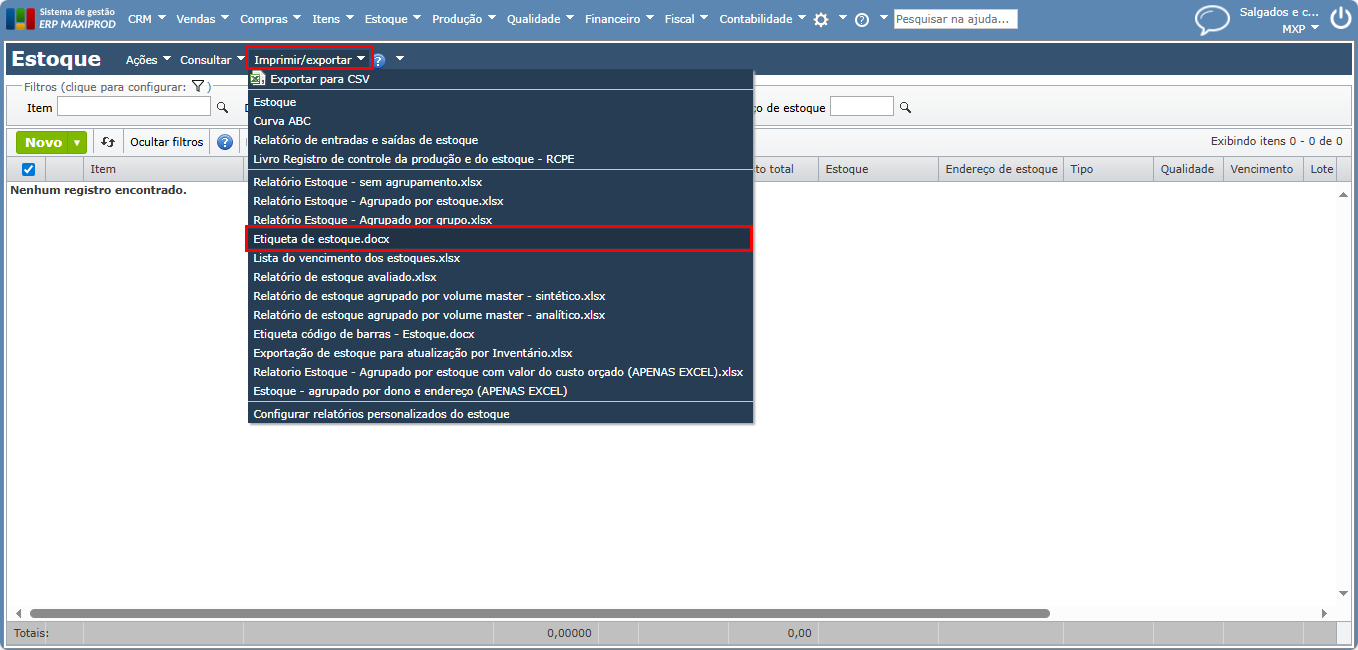The height and width of the screenshot is (650, 1358).
Task: Expand the Vendas menu
Action: 202,19
